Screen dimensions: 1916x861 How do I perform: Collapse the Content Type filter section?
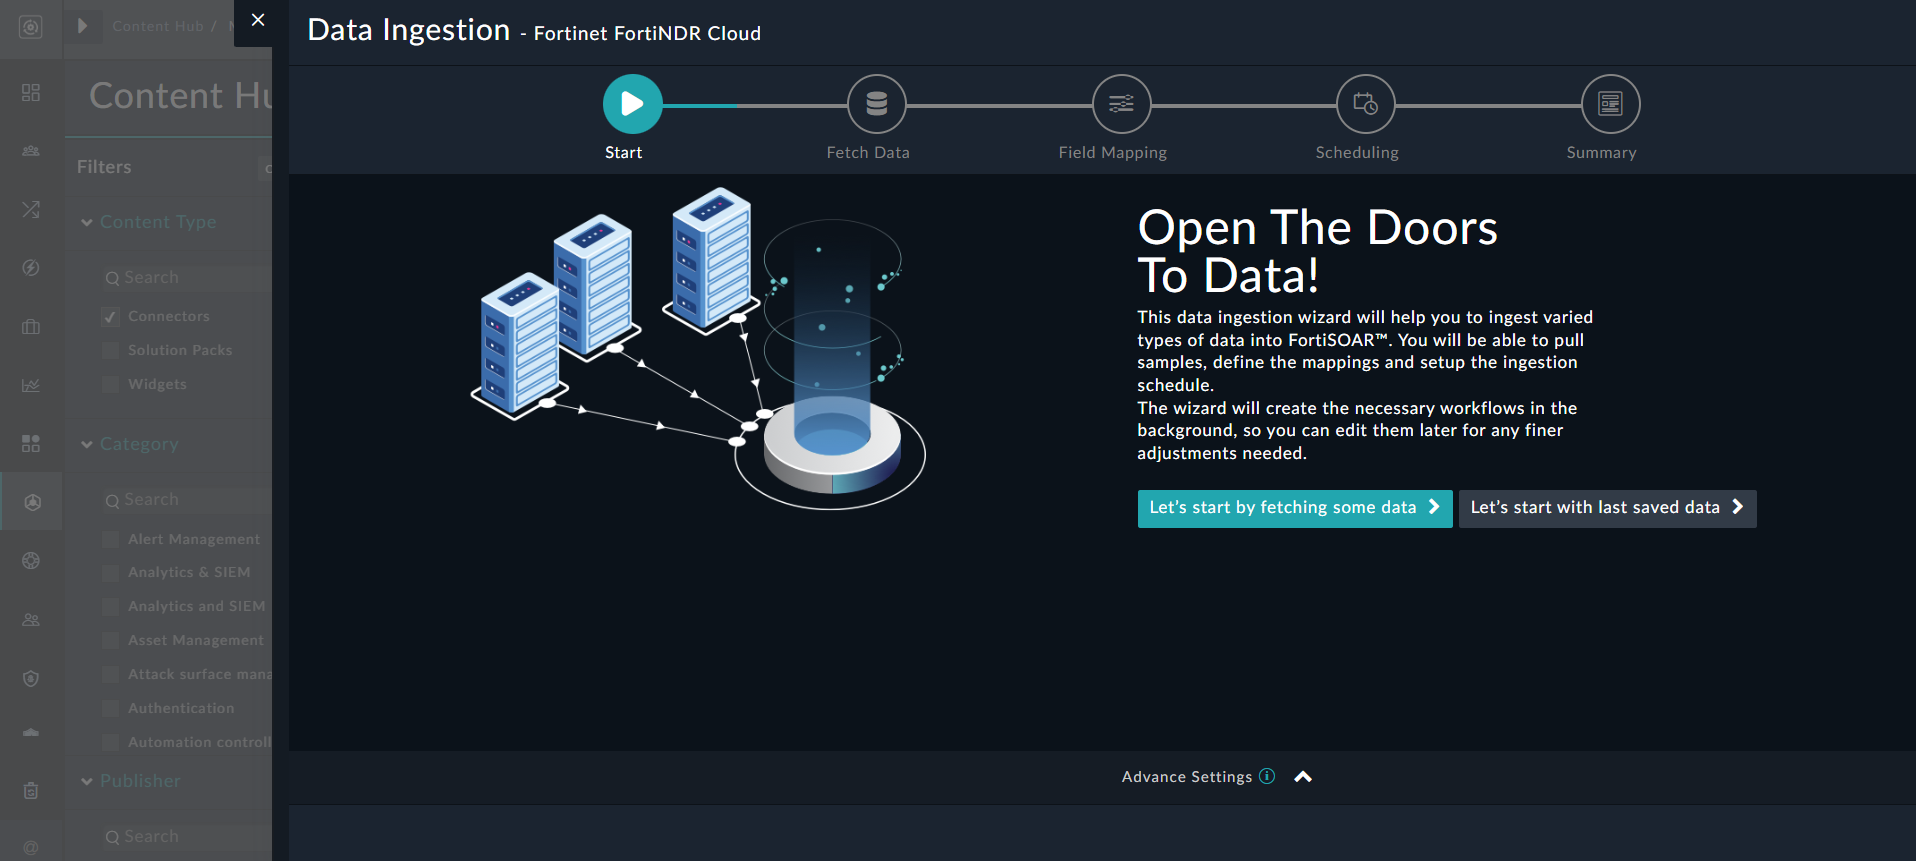pyautogui.click(x=87, y=223)
